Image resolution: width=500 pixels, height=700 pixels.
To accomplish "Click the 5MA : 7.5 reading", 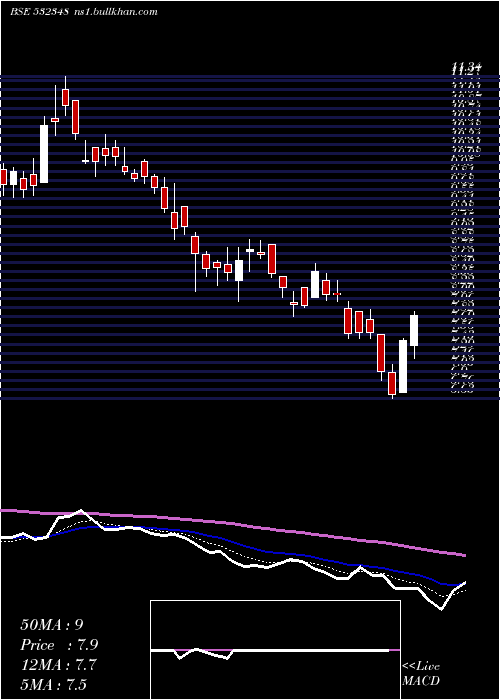I will point(53,684).
